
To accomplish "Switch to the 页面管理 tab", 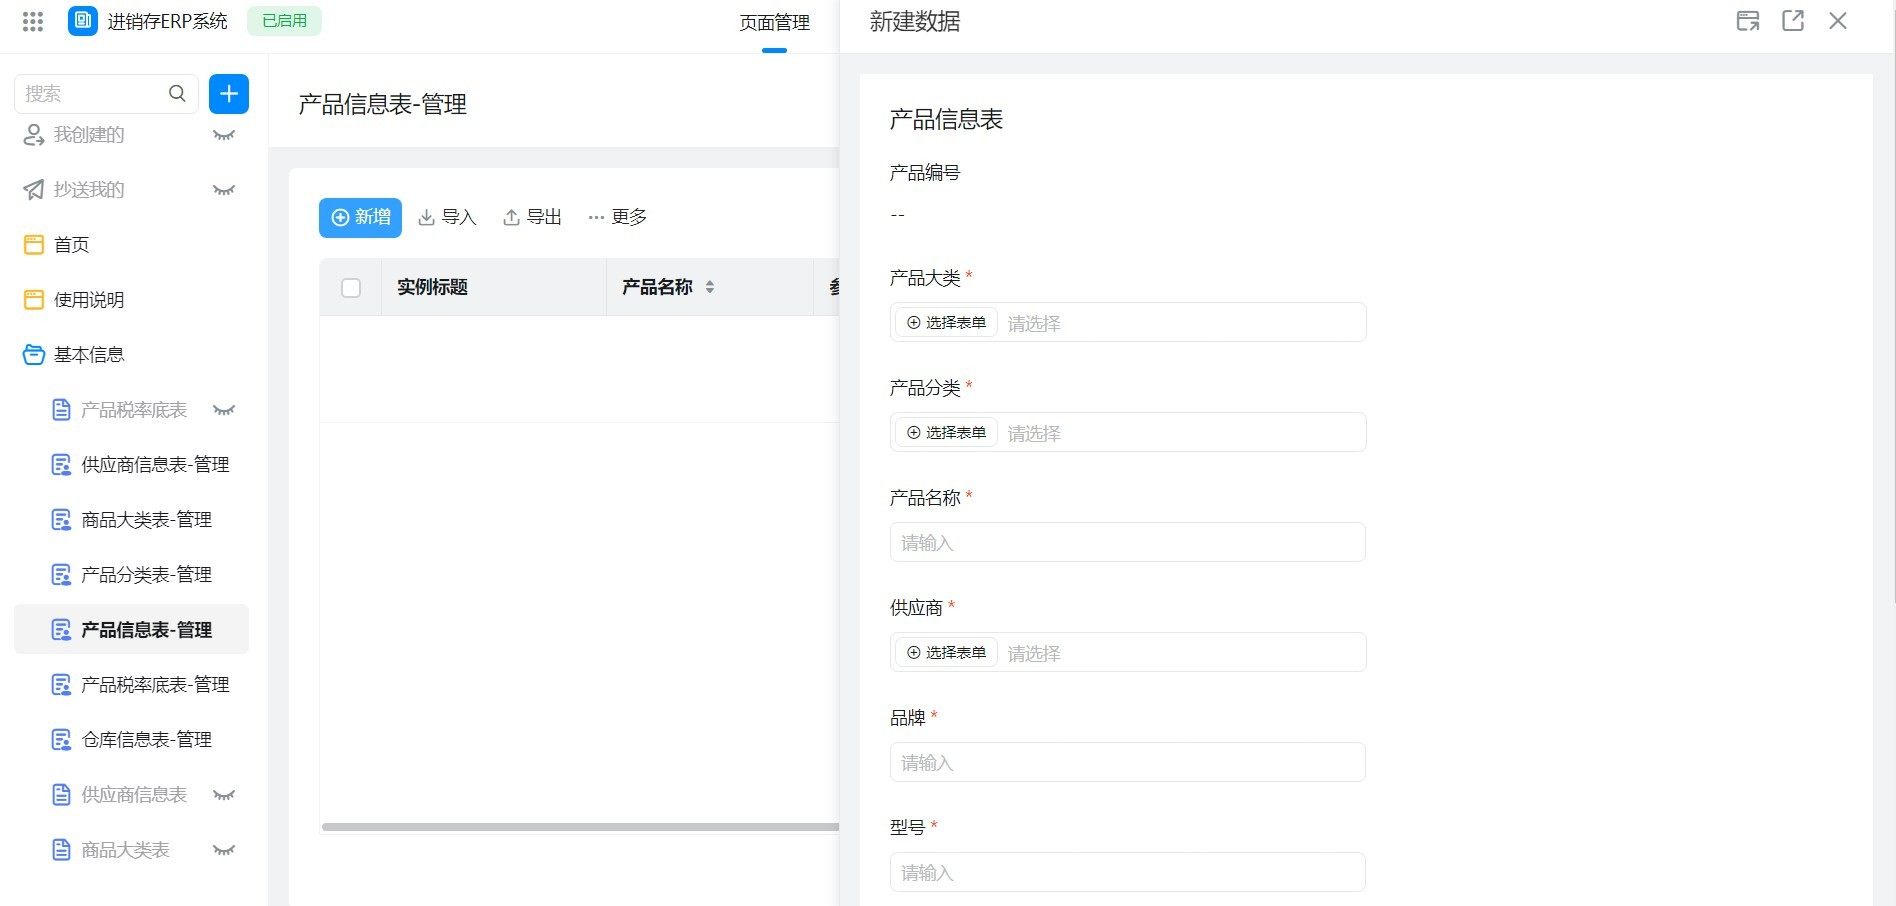I will tap(774, 23).
